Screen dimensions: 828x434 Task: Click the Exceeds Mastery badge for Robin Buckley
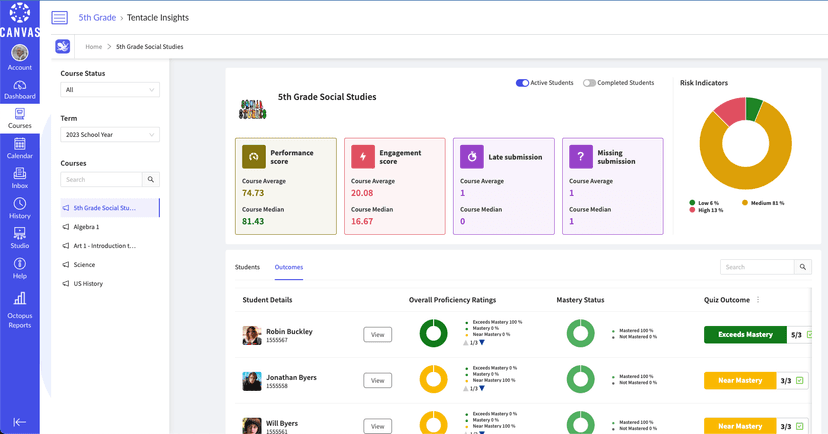pos(745,335)
